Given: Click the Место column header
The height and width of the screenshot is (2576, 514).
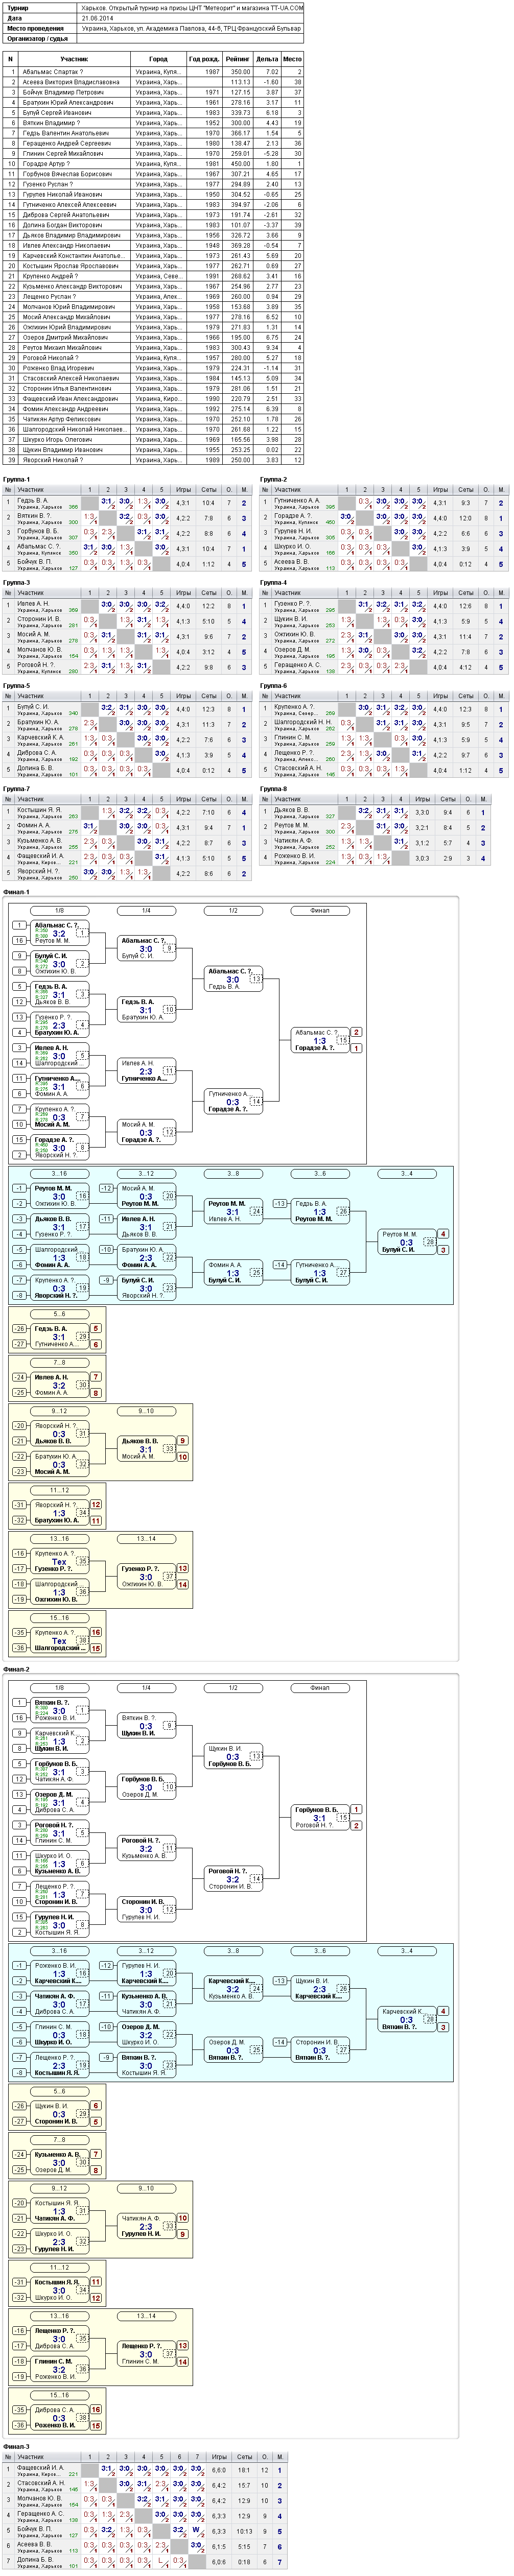Looking at the screenshot, I should point(292,59).
